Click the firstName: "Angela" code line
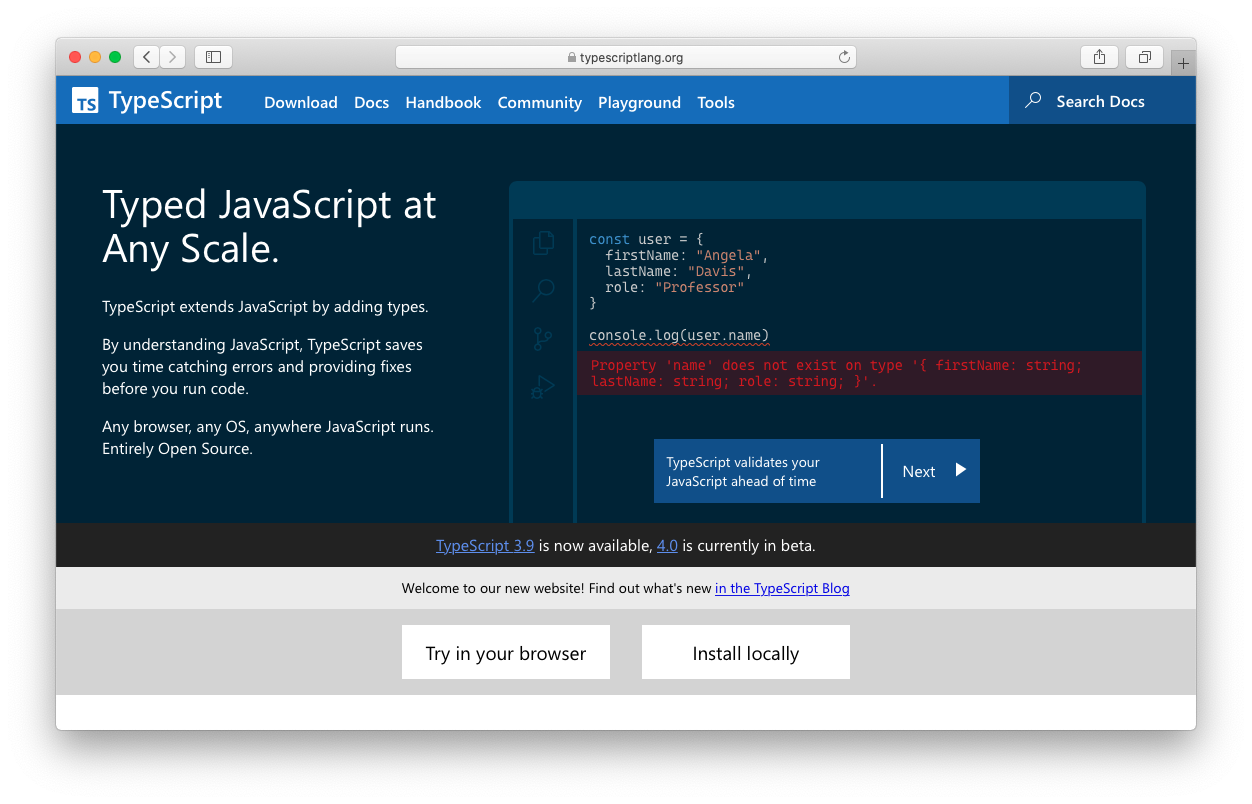 tap(686, 255)
